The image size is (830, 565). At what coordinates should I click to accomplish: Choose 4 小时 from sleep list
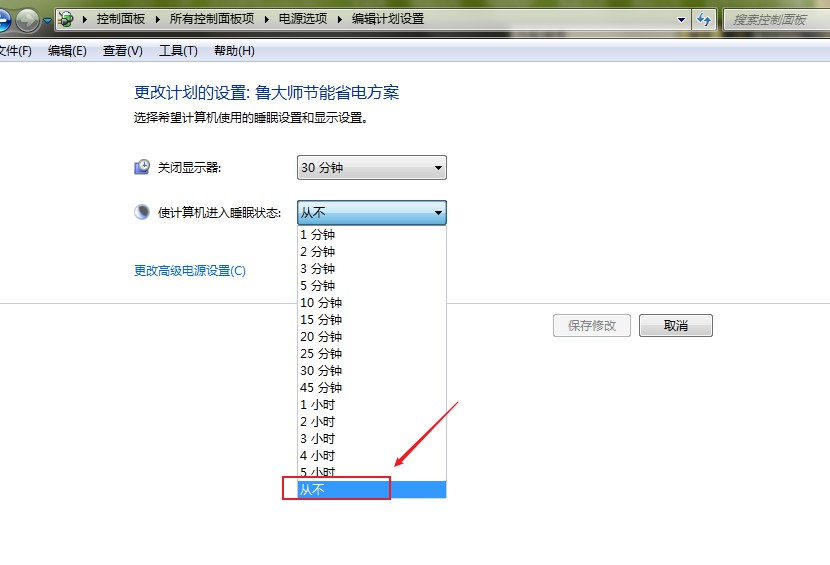tap(372, 455)
